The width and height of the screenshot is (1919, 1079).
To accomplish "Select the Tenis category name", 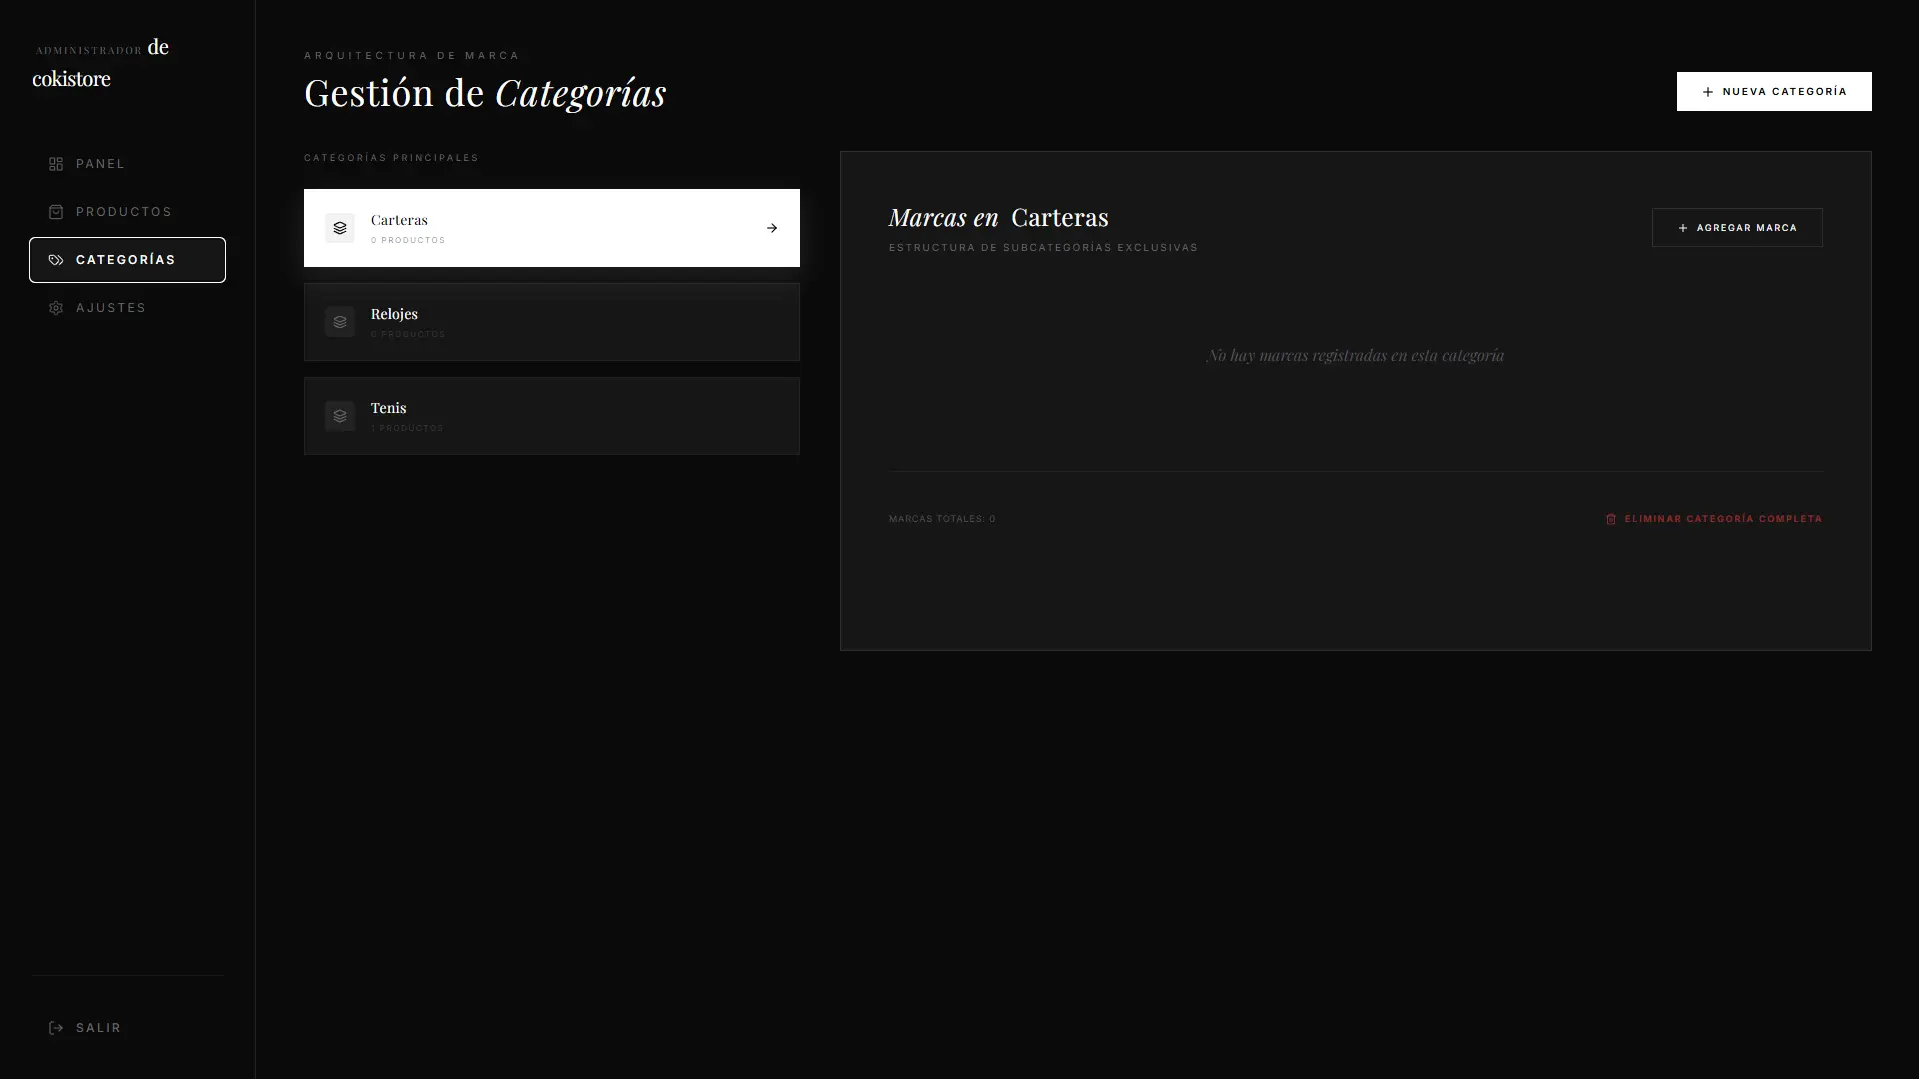I will (388, 408).
